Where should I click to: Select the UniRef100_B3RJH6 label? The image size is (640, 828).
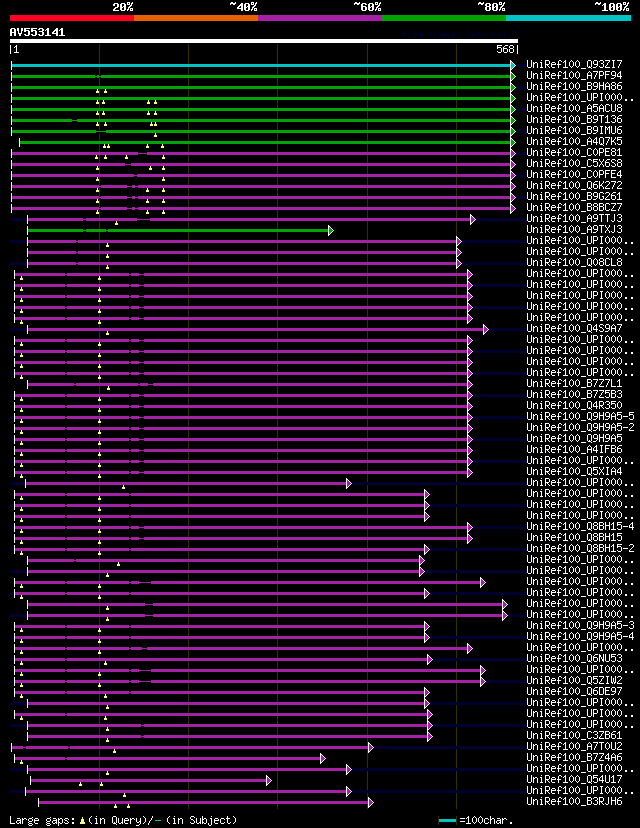(574, 802)
